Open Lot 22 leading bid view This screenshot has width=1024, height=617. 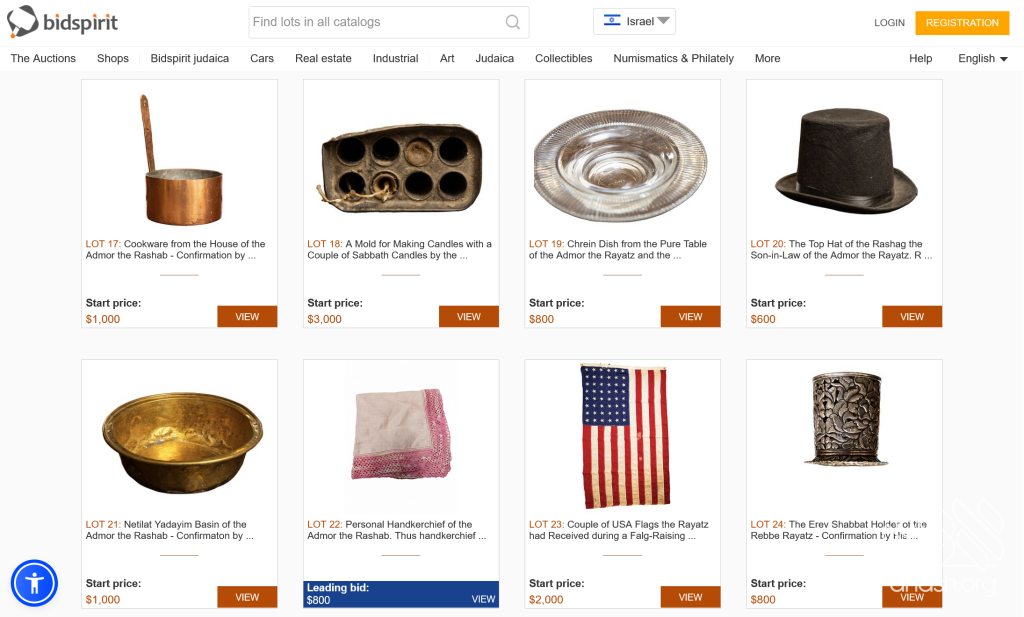[483, 599]
